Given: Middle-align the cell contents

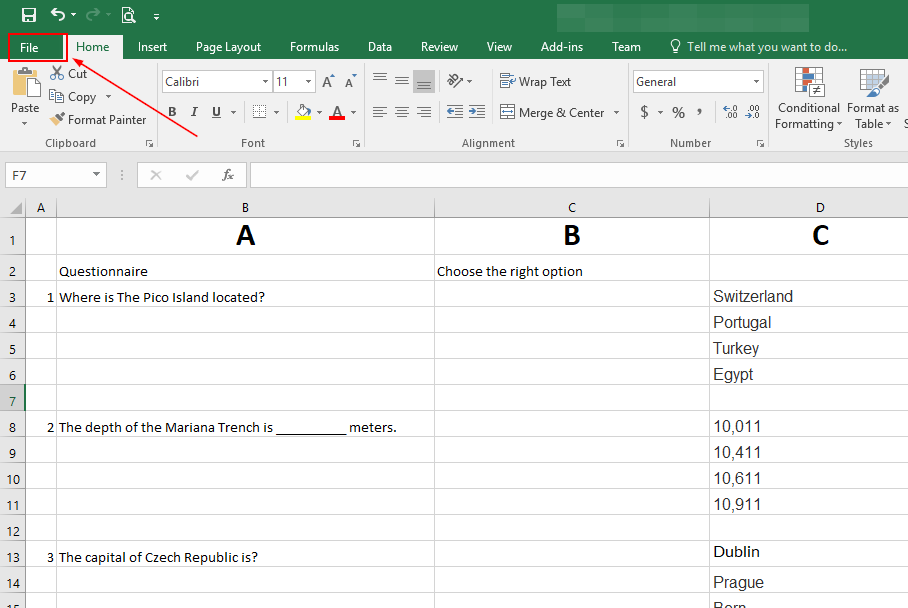Looking at the screenshot, I should pos(402,82).
